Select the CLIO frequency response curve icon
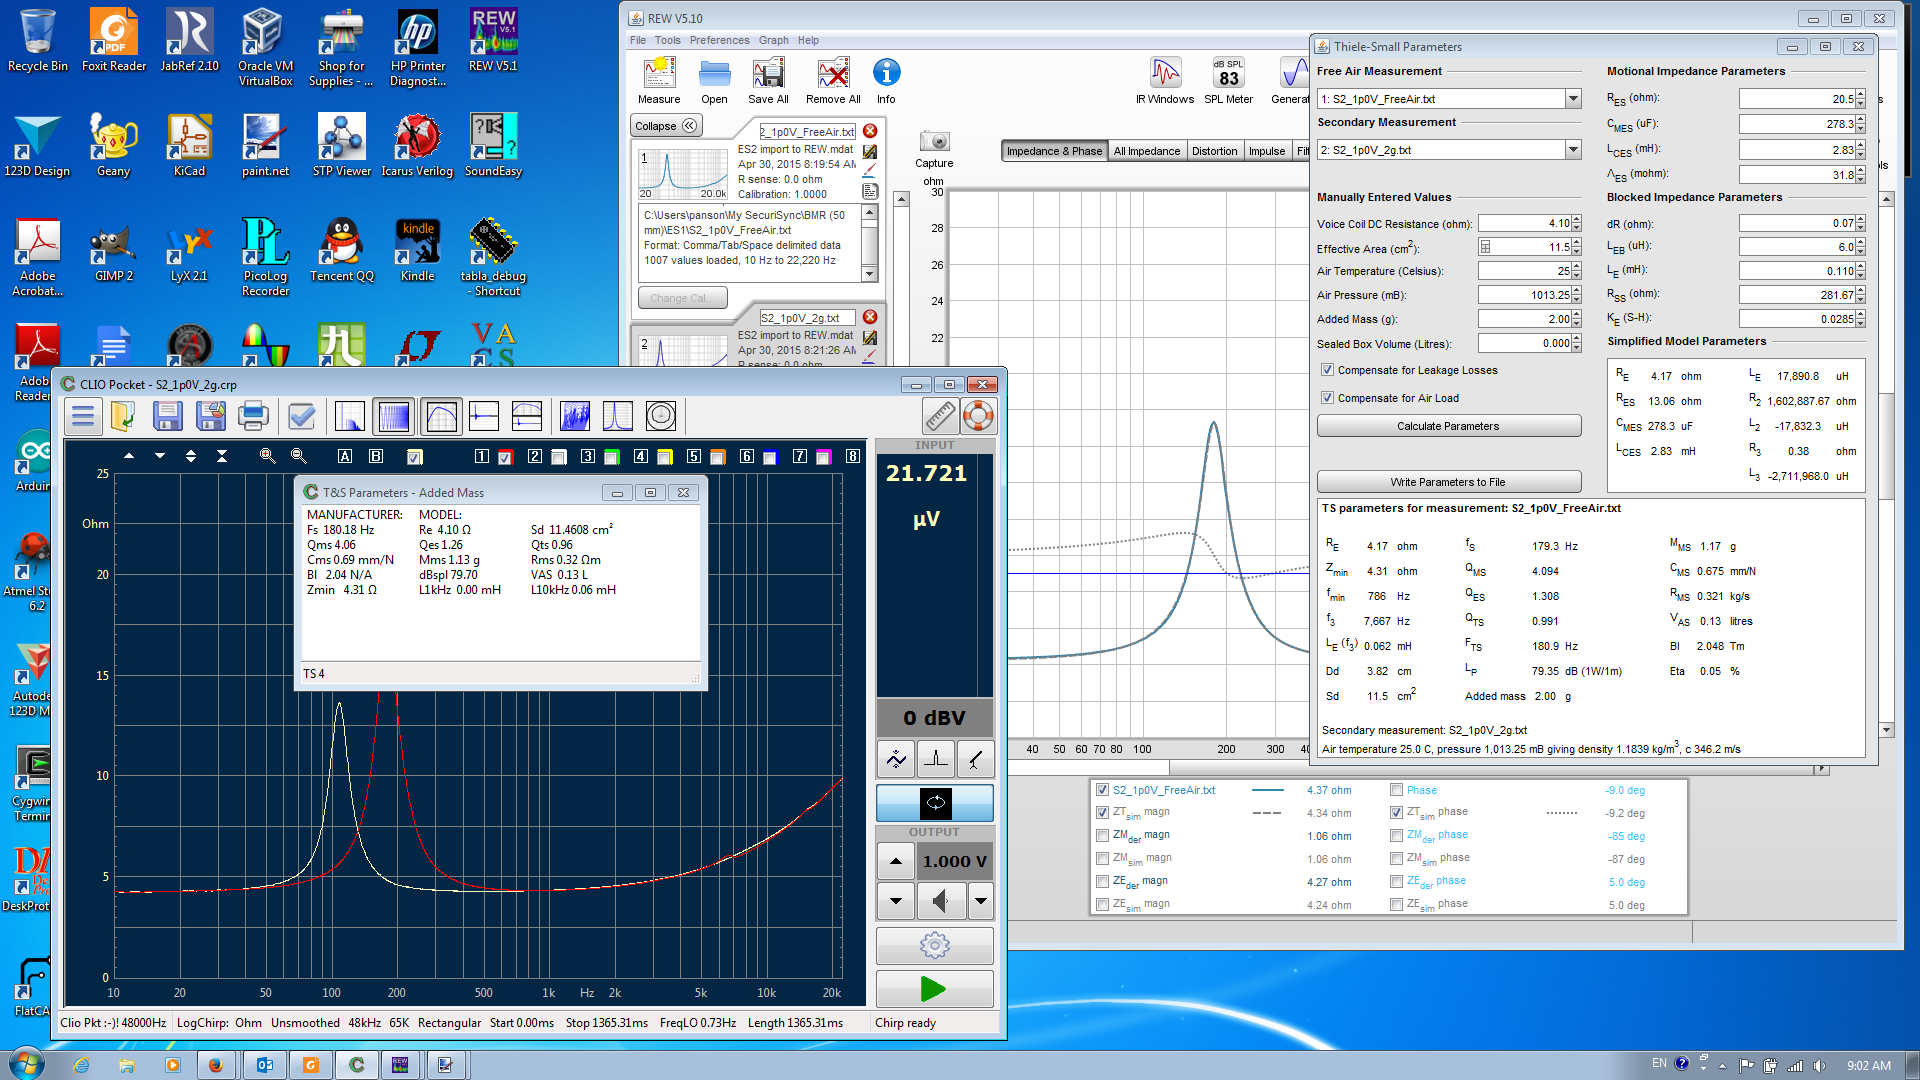Screen dimensions: 1920x1080 pos(441,416)
